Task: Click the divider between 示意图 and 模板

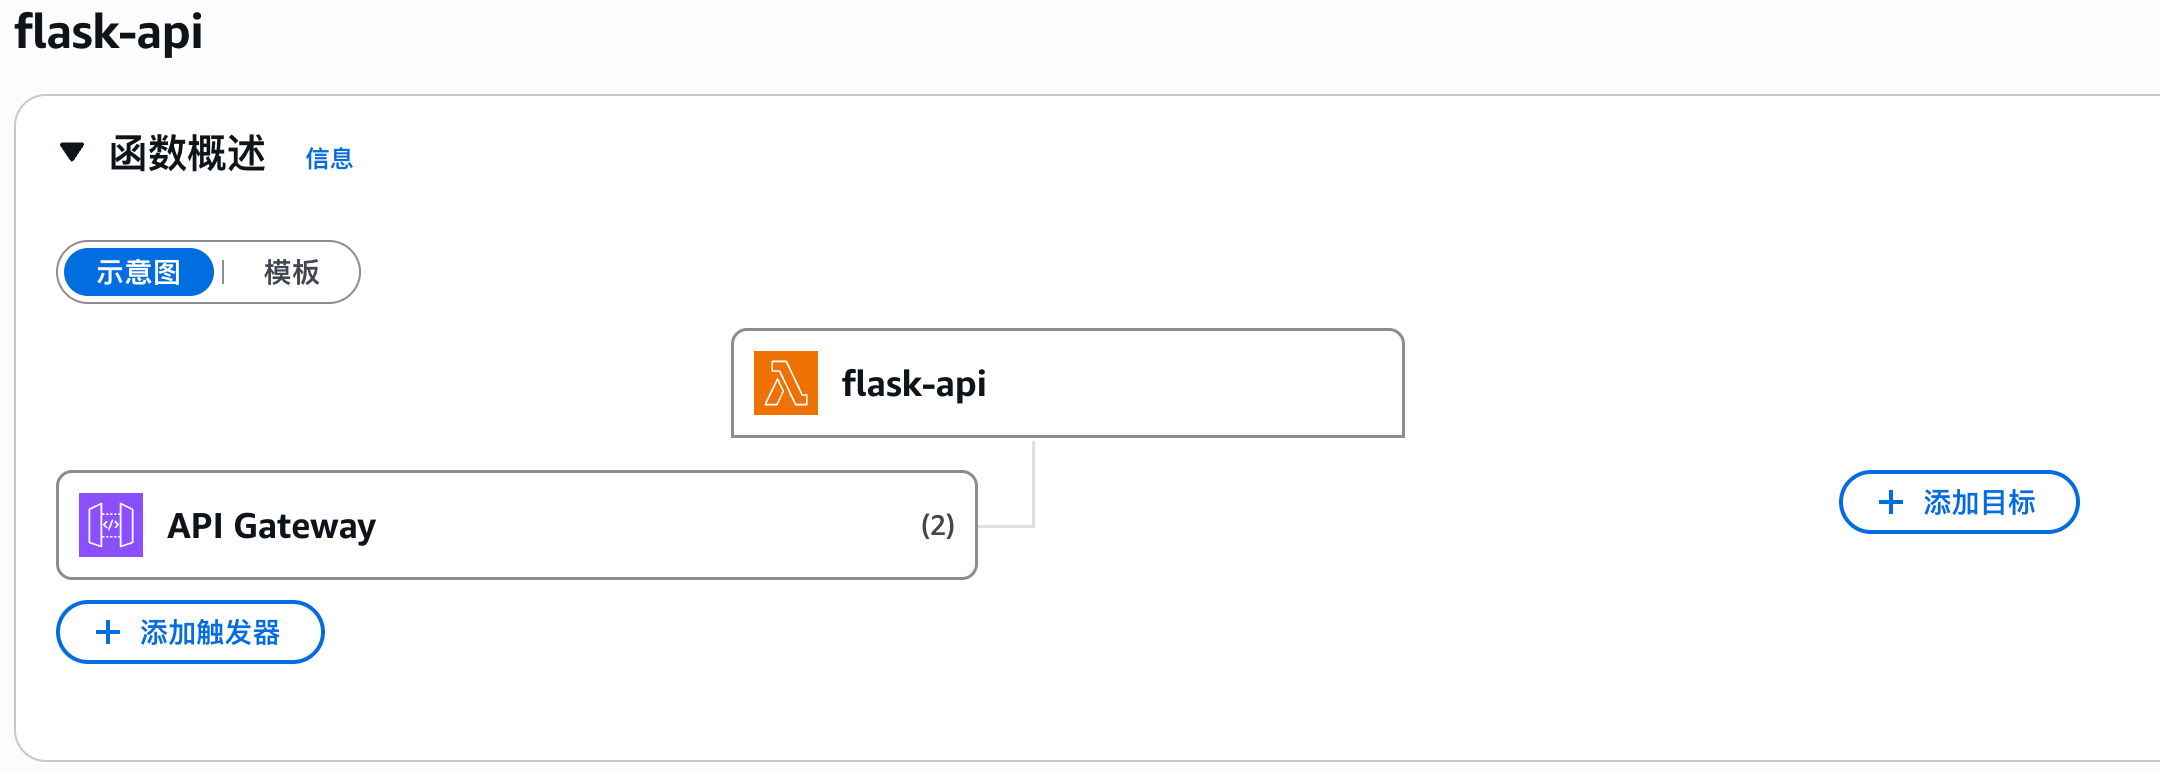Action: tap(224, 272)
